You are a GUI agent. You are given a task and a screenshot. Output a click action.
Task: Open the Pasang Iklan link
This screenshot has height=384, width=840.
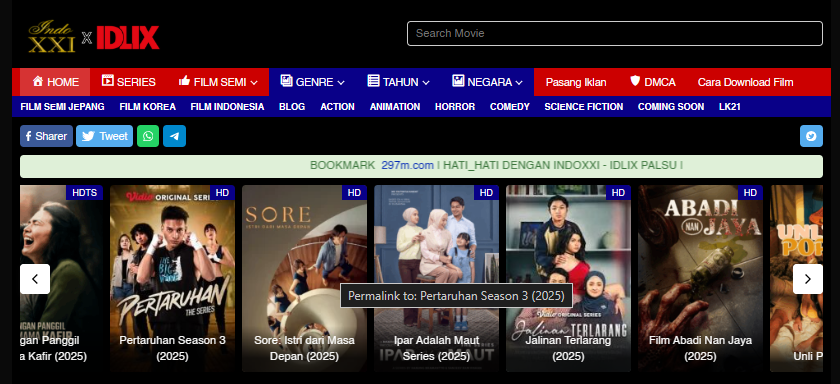pos(576,82)
